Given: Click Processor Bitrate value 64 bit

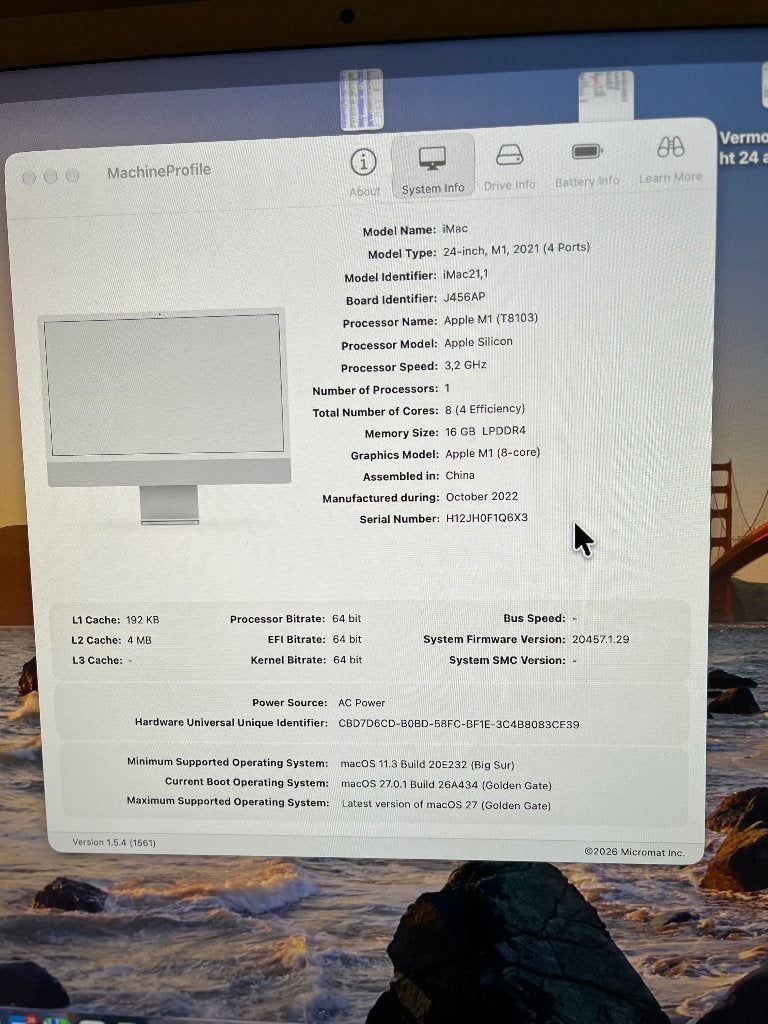Looking at the screenshot, I should (x=346, y=618).
